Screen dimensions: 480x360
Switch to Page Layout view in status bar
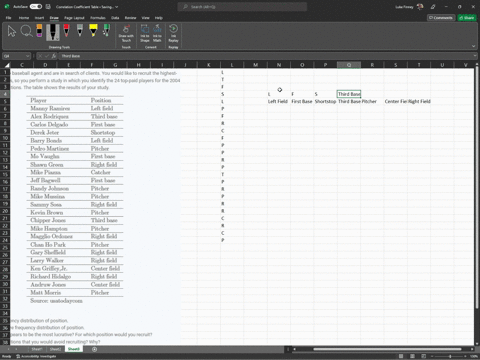click(x=412, y=356)
